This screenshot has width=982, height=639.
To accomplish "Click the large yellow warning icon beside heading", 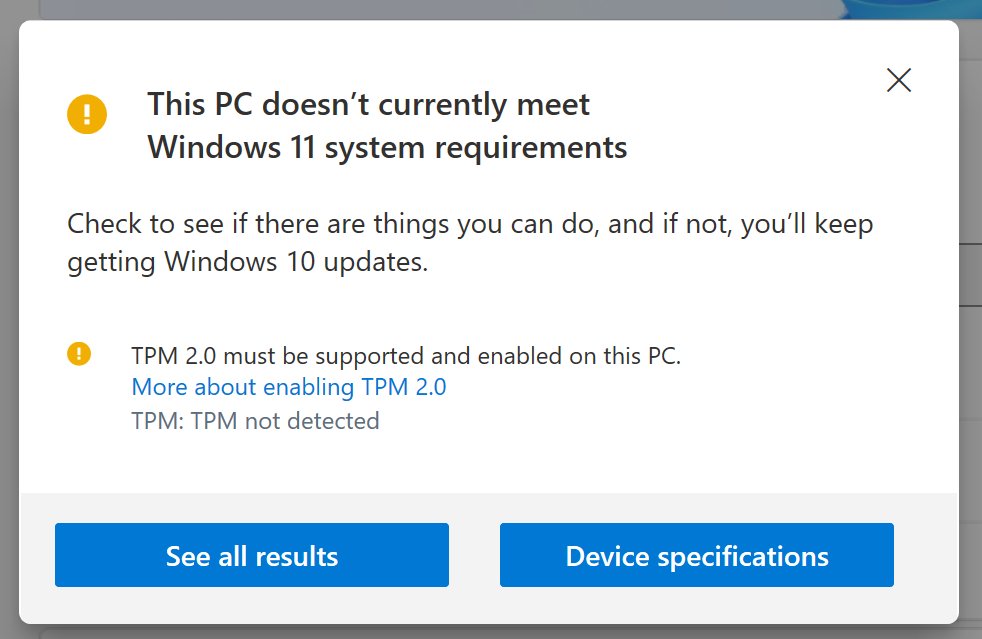I will point(87,114).
